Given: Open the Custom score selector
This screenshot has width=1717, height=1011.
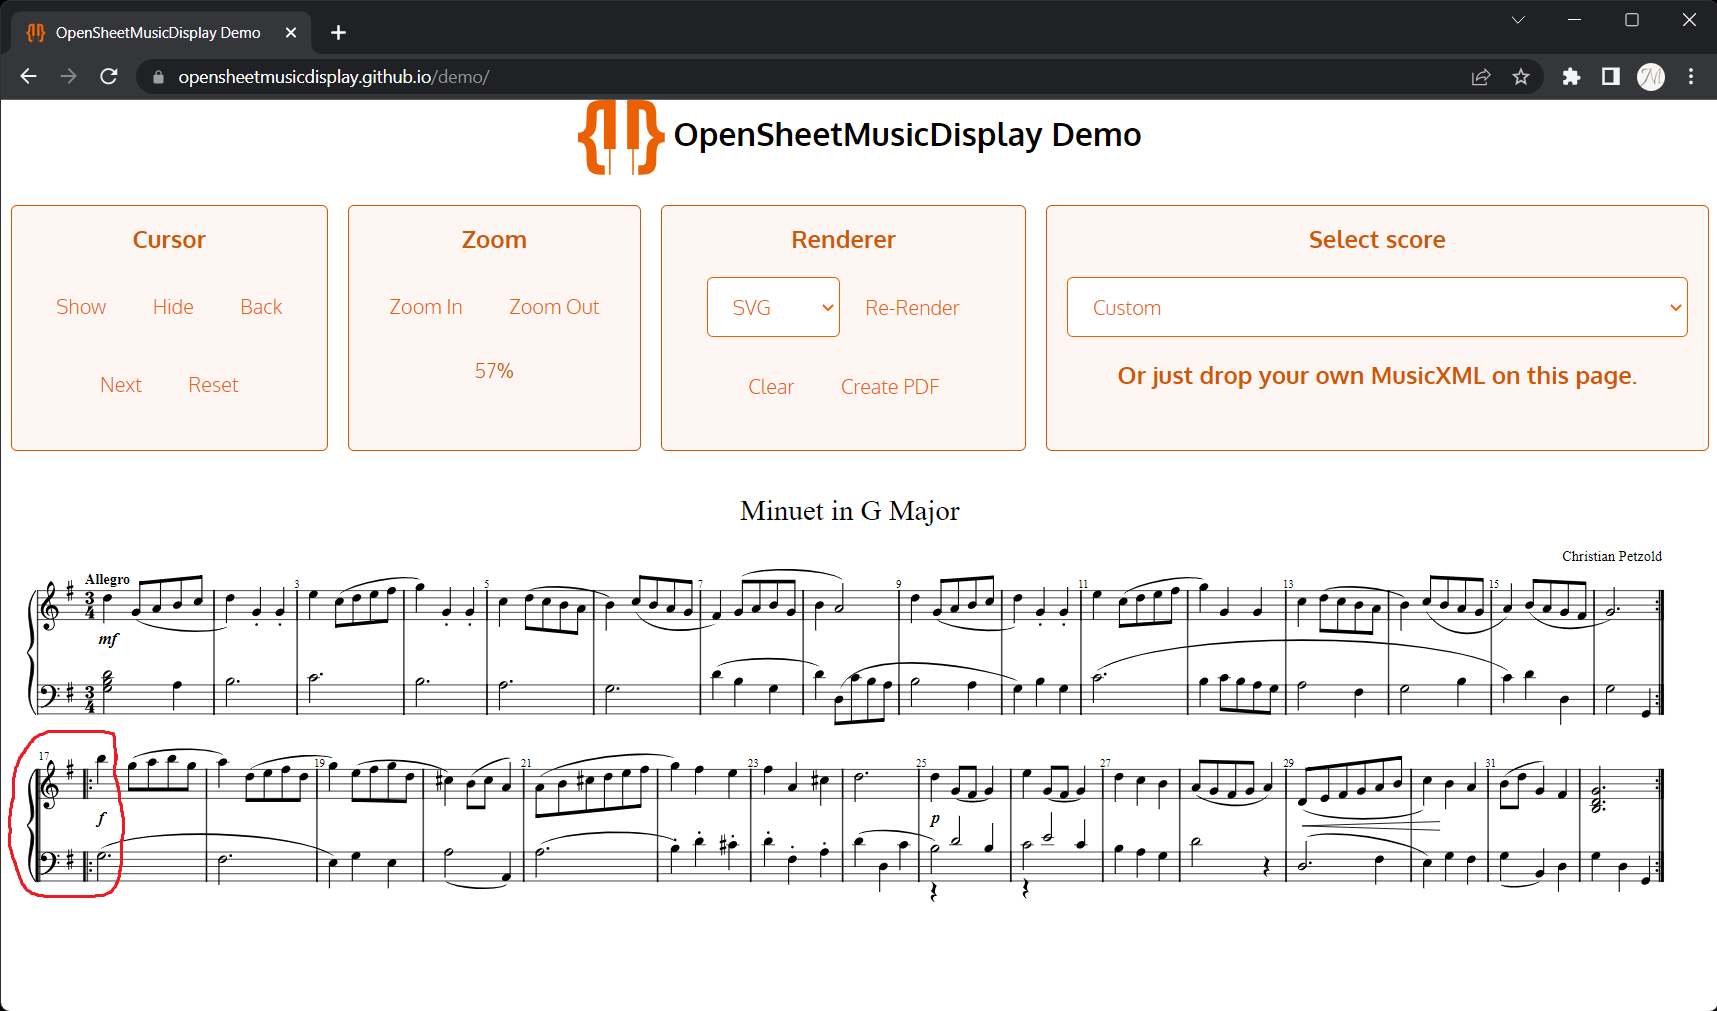Looking at the screenshot, I should coord(1376,307).
